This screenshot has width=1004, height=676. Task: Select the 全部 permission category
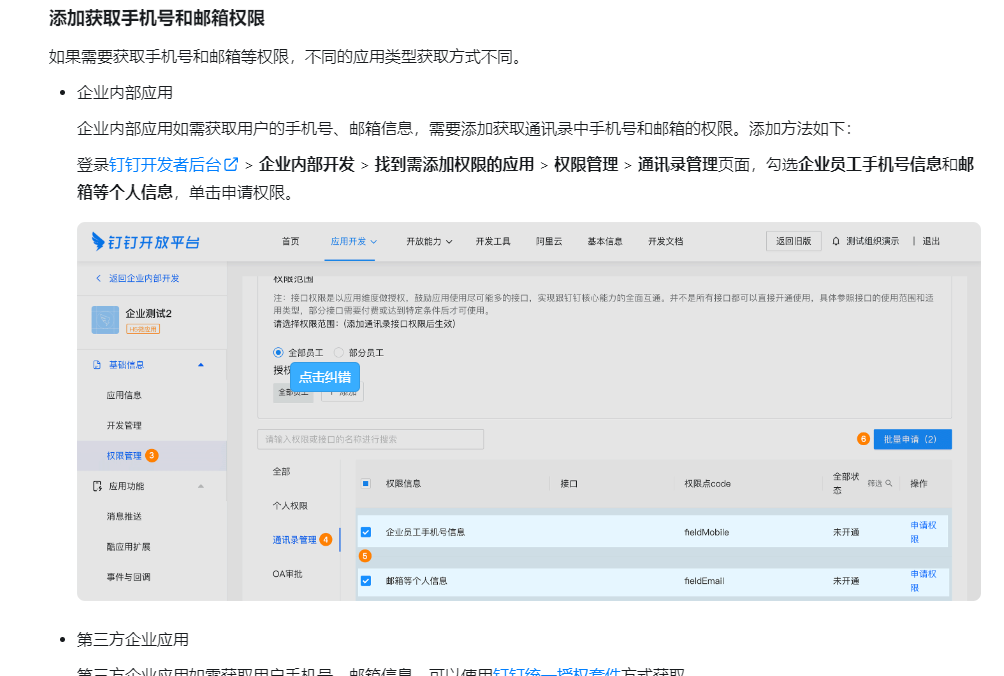(x=282, y=472)
